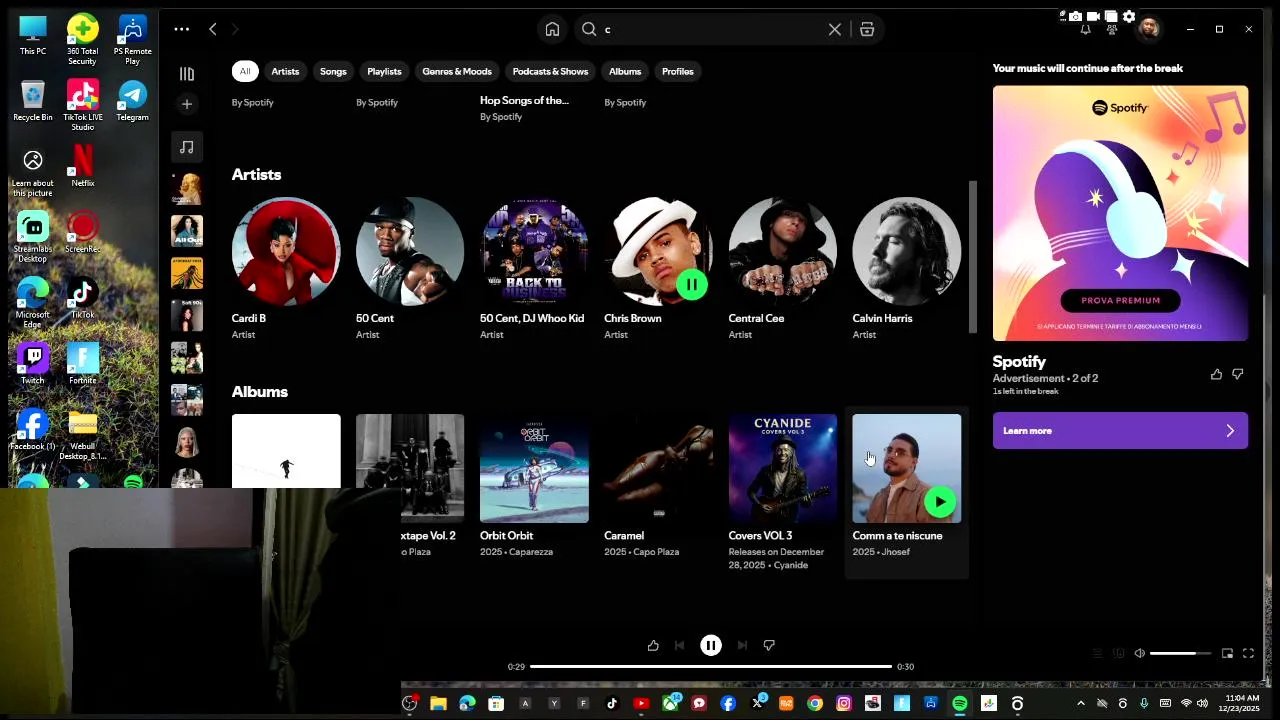Skip to next track
1280x720 pixels.
tap(742, 646)
